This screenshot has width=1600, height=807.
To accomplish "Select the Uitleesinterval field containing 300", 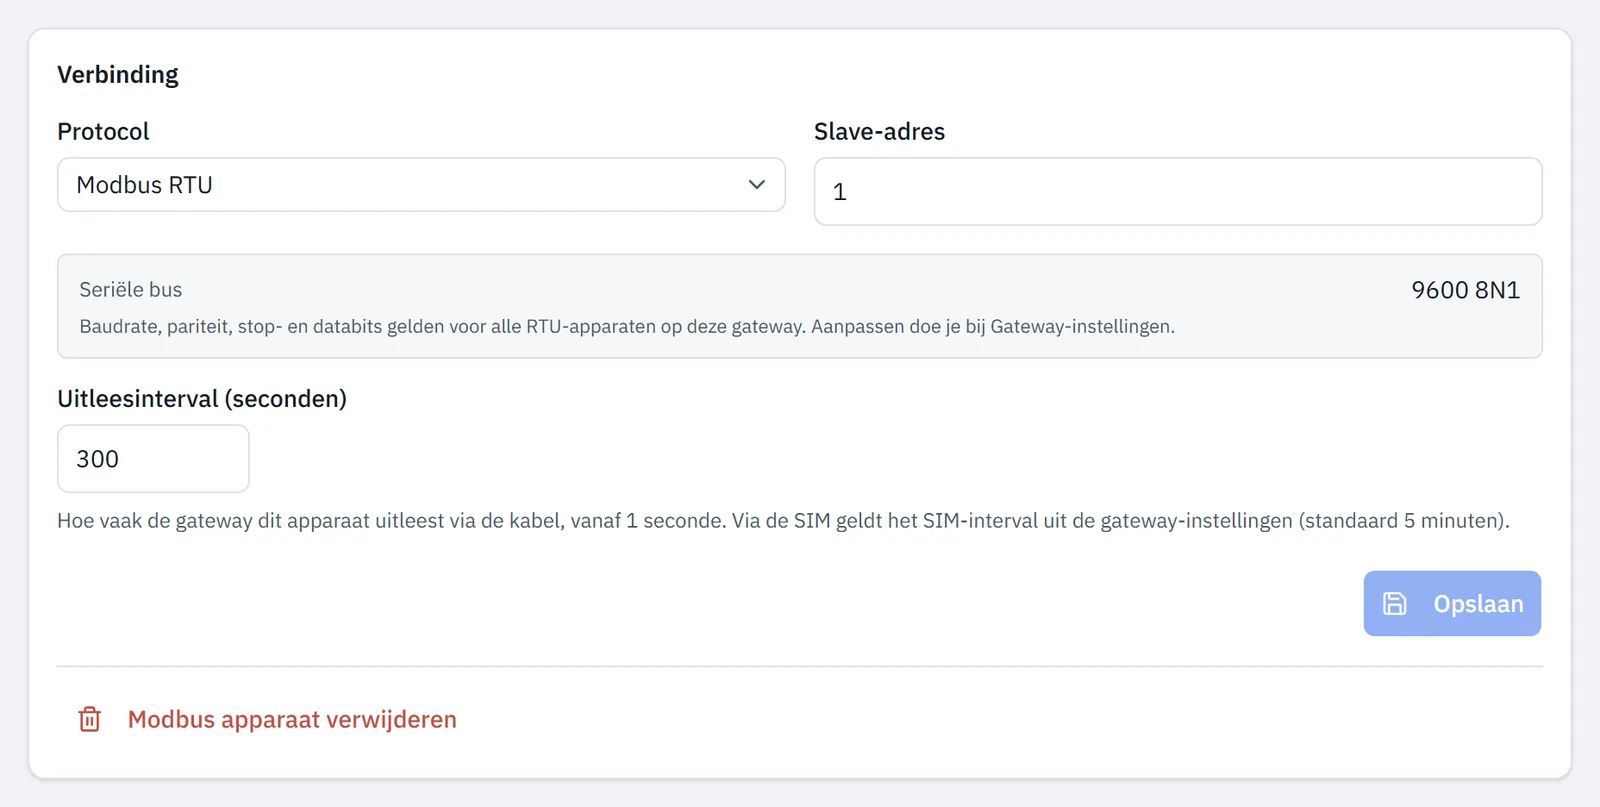I will tap(153, 458).
